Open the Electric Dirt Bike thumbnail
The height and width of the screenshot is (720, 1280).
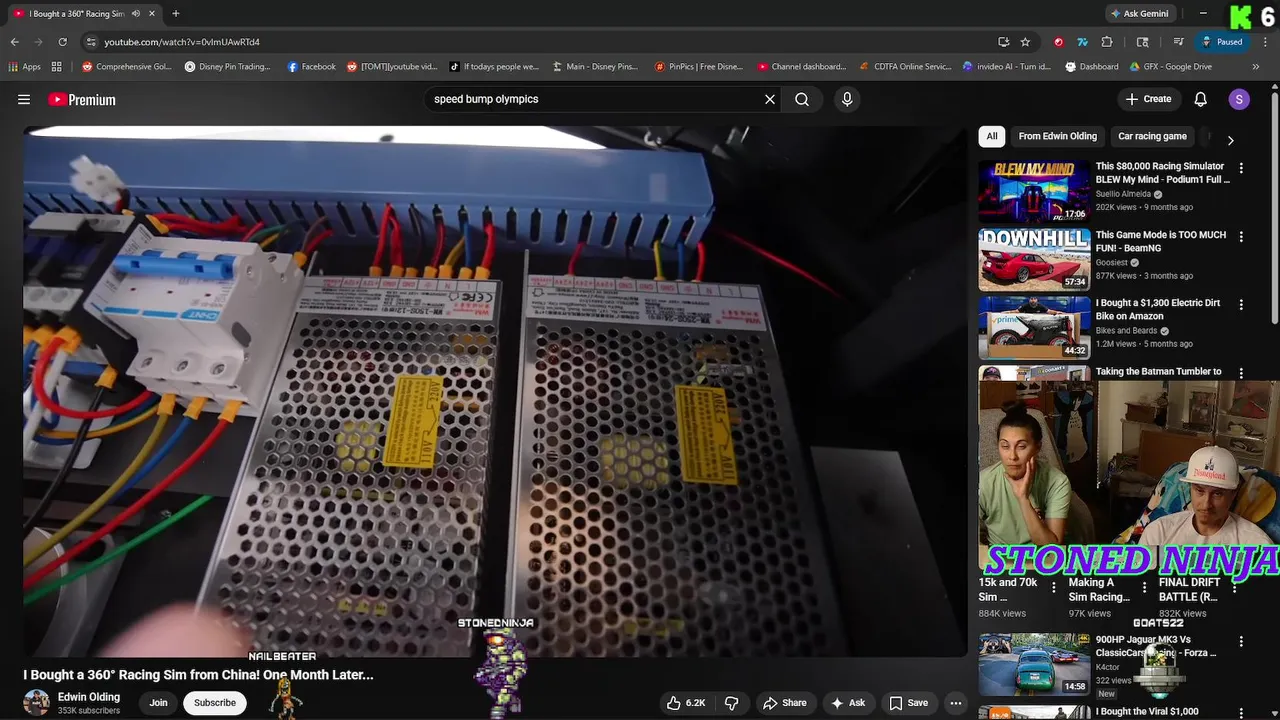pos(1034,328)
